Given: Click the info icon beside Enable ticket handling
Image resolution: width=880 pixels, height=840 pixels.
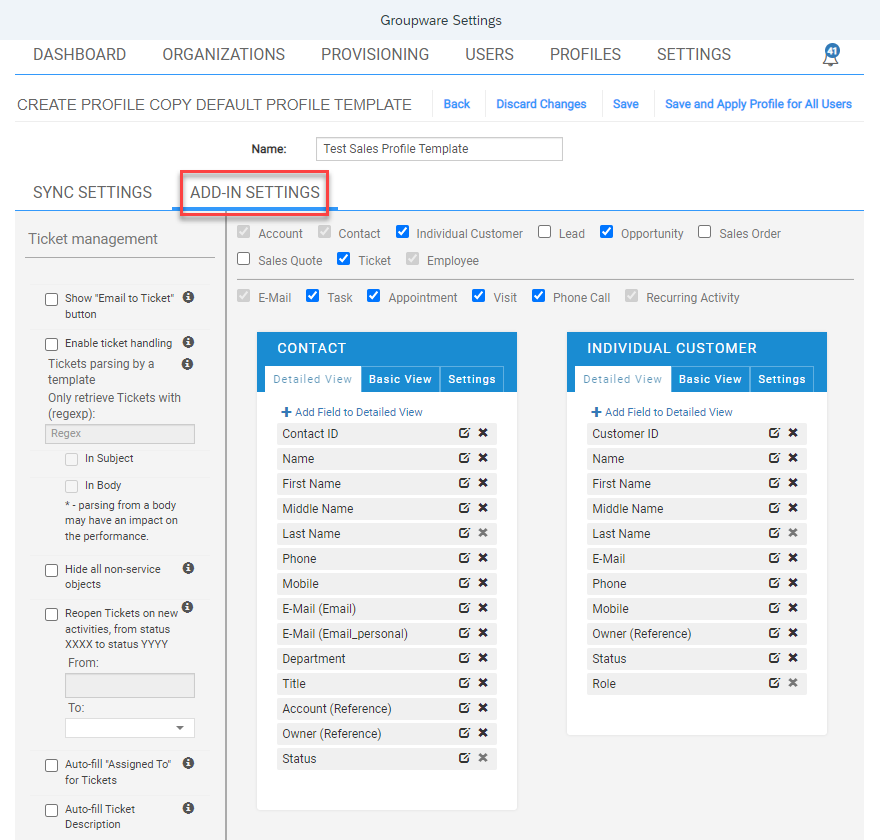Looking at the screenshot, I should 187,341.
